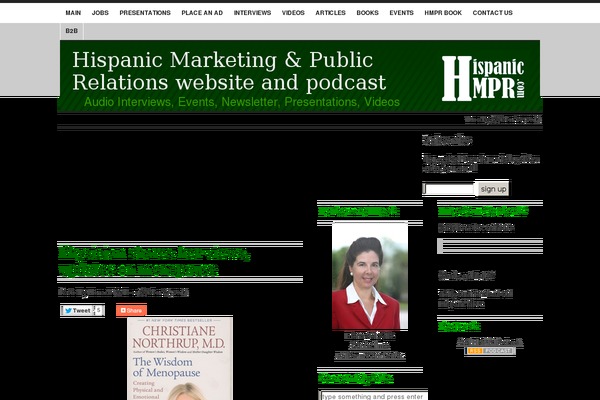
Task: Focus the 'type something and press enter' search box
Action: tap(373, 396)
